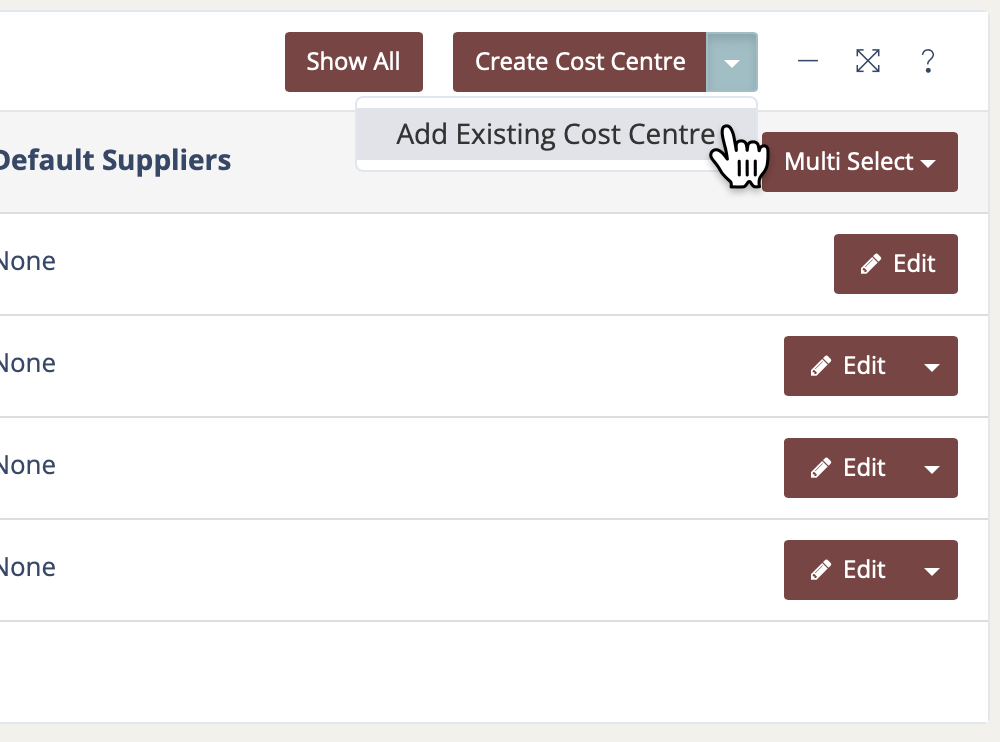The image size is (1000, 742).
Task: Click the pencil Edit in the fourth row
Action: (848, 570)
